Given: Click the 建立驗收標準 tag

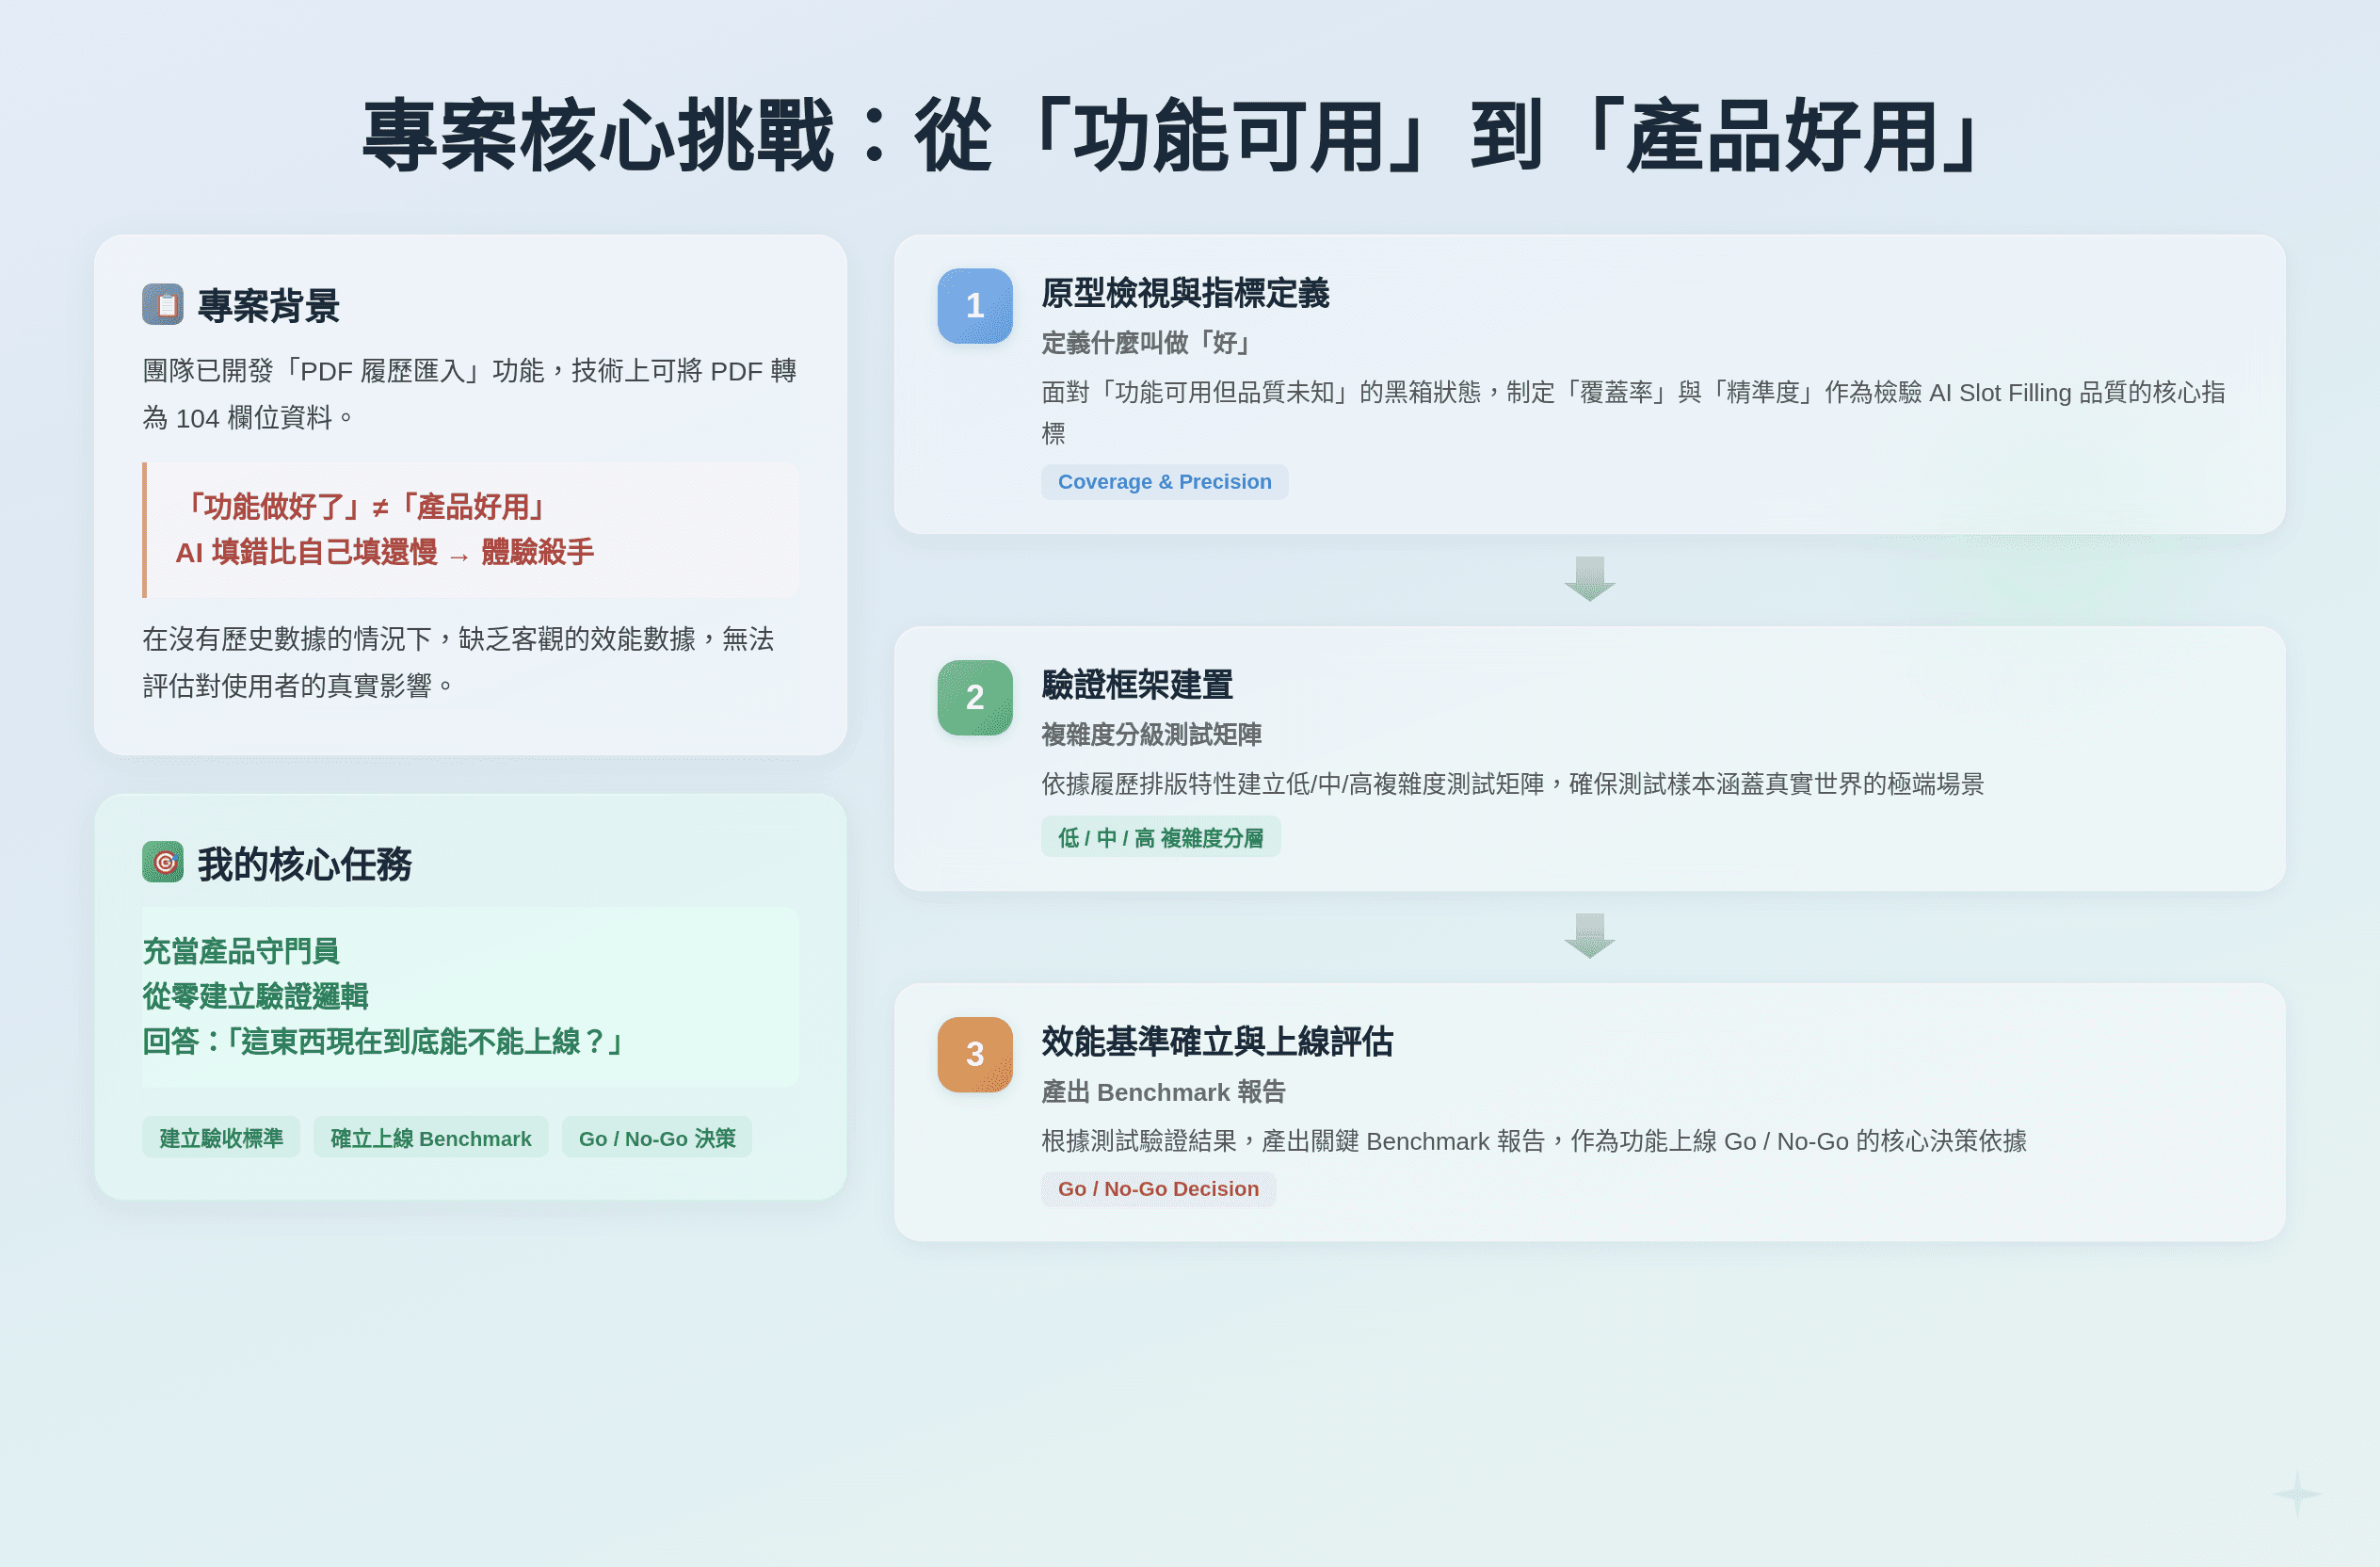Looking at the screenshot, I should (221, 1138).
